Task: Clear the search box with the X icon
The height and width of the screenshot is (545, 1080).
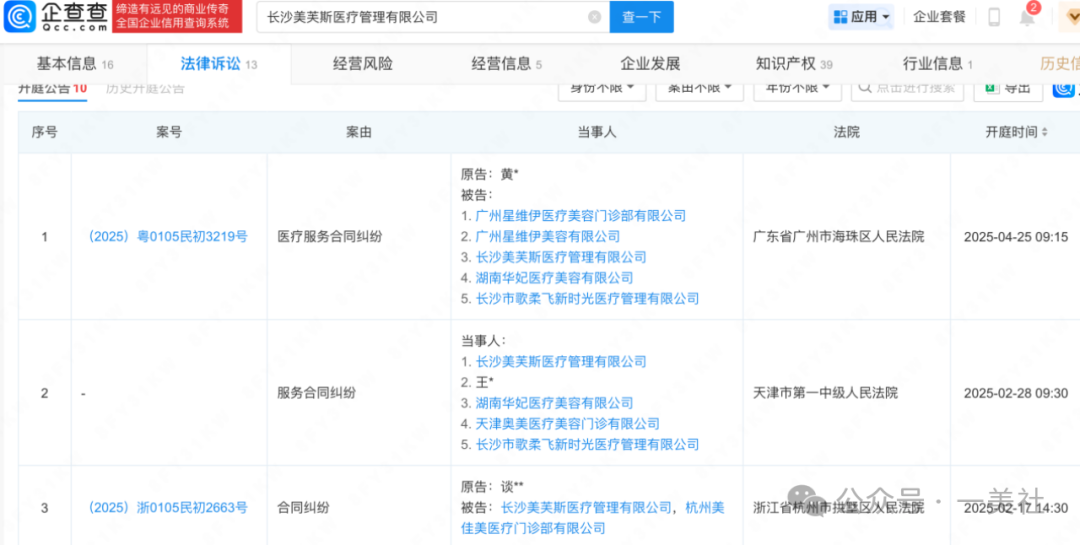Action: click(x=594, y=17)
